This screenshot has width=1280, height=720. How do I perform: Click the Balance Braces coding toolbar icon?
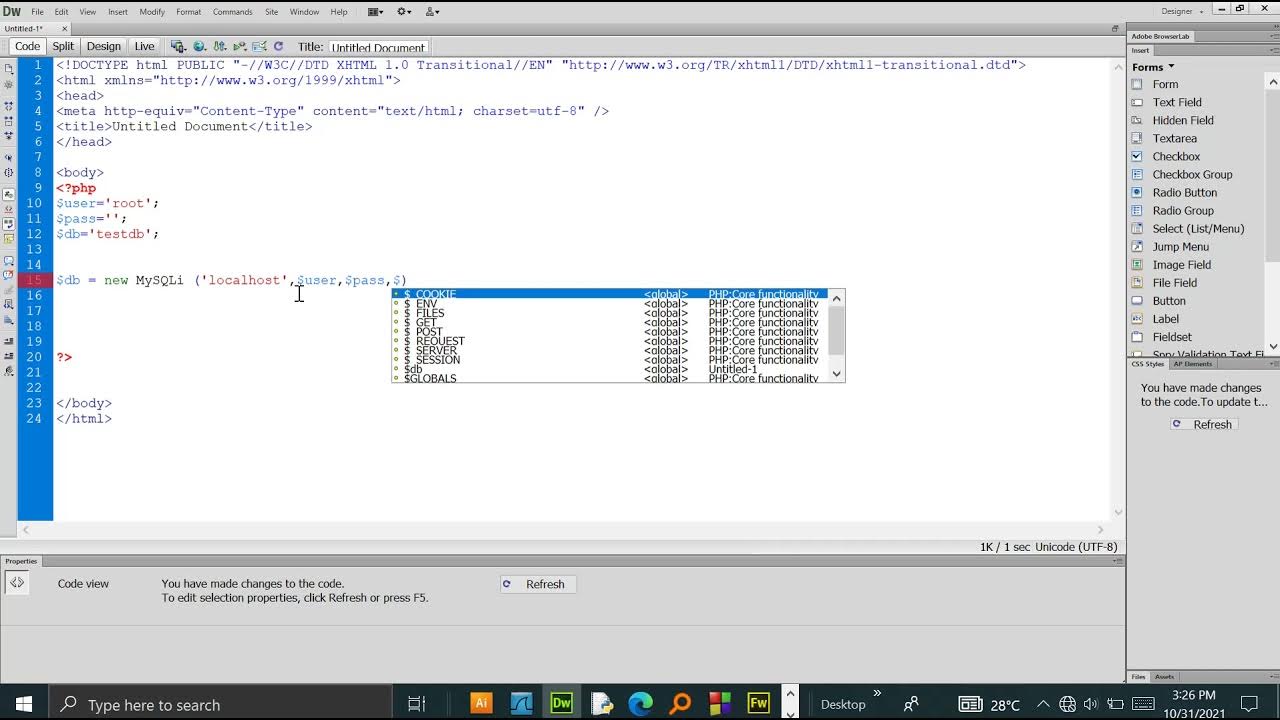(x=9, y=172)
